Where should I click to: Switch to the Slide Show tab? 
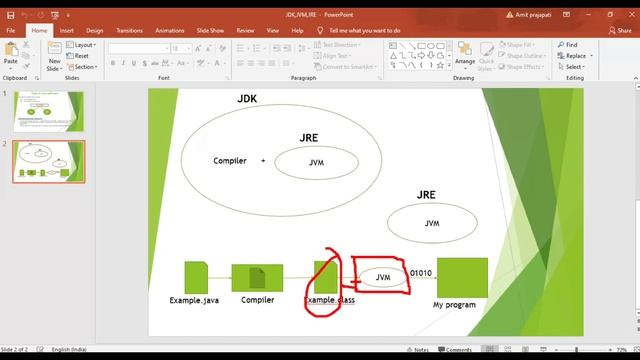coord(210,31)
